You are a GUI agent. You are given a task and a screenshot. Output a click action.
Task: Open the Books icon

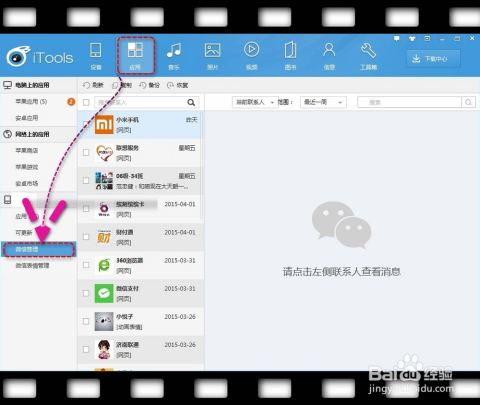click(290, 50)
